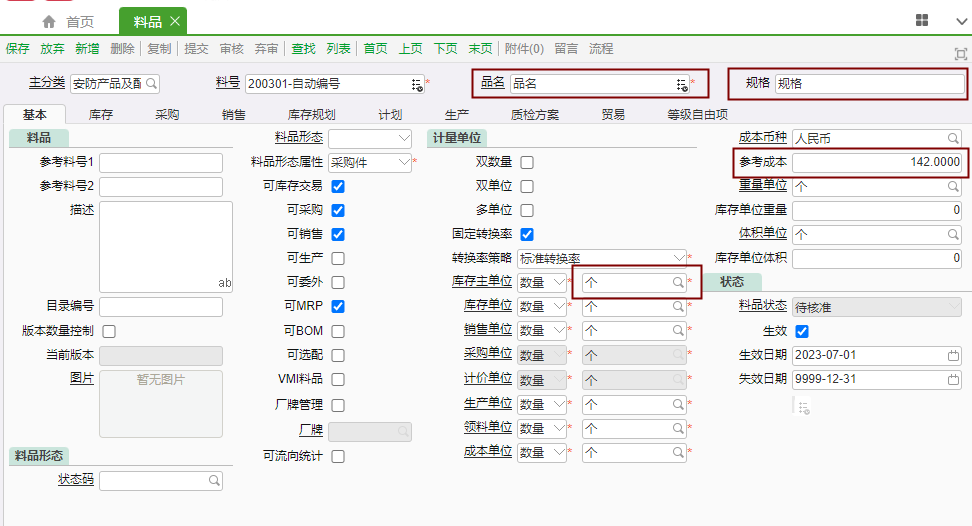Click search icon in 成本币种 field
This screenshot has height=526, width=972.
click(x=953, y=138)
